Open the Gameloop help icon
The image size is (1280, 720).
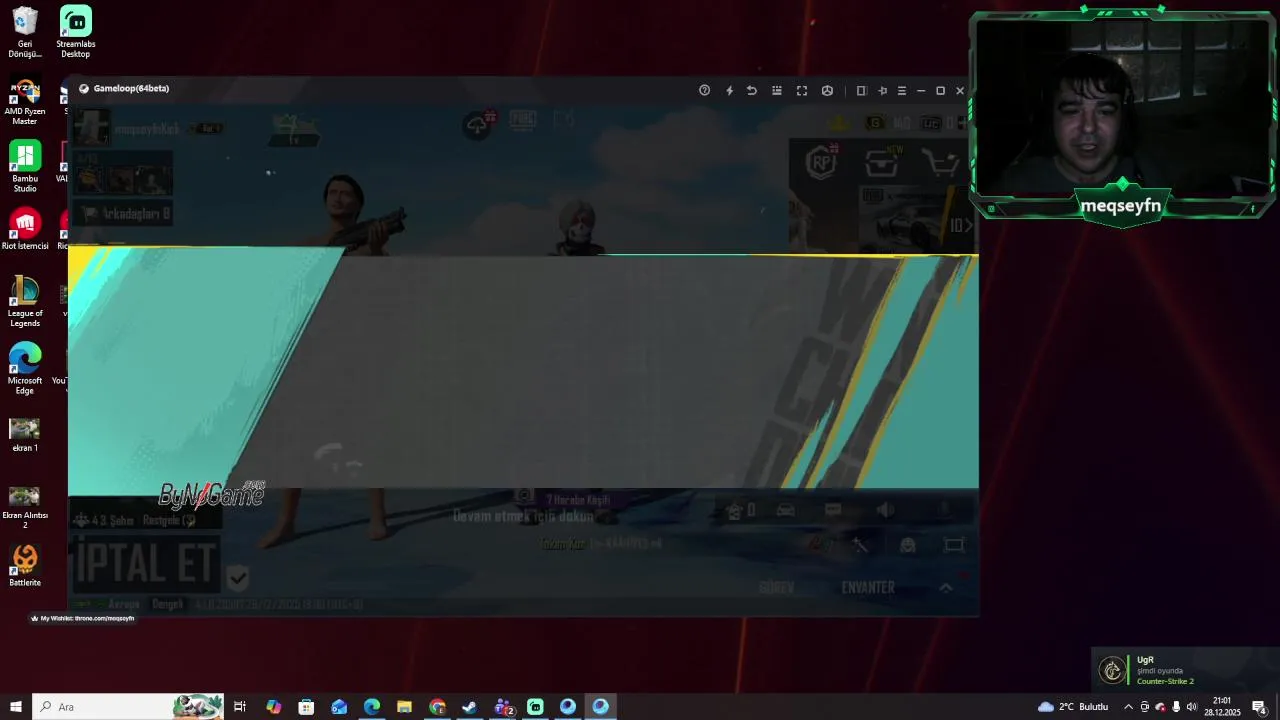pos(704,90)
